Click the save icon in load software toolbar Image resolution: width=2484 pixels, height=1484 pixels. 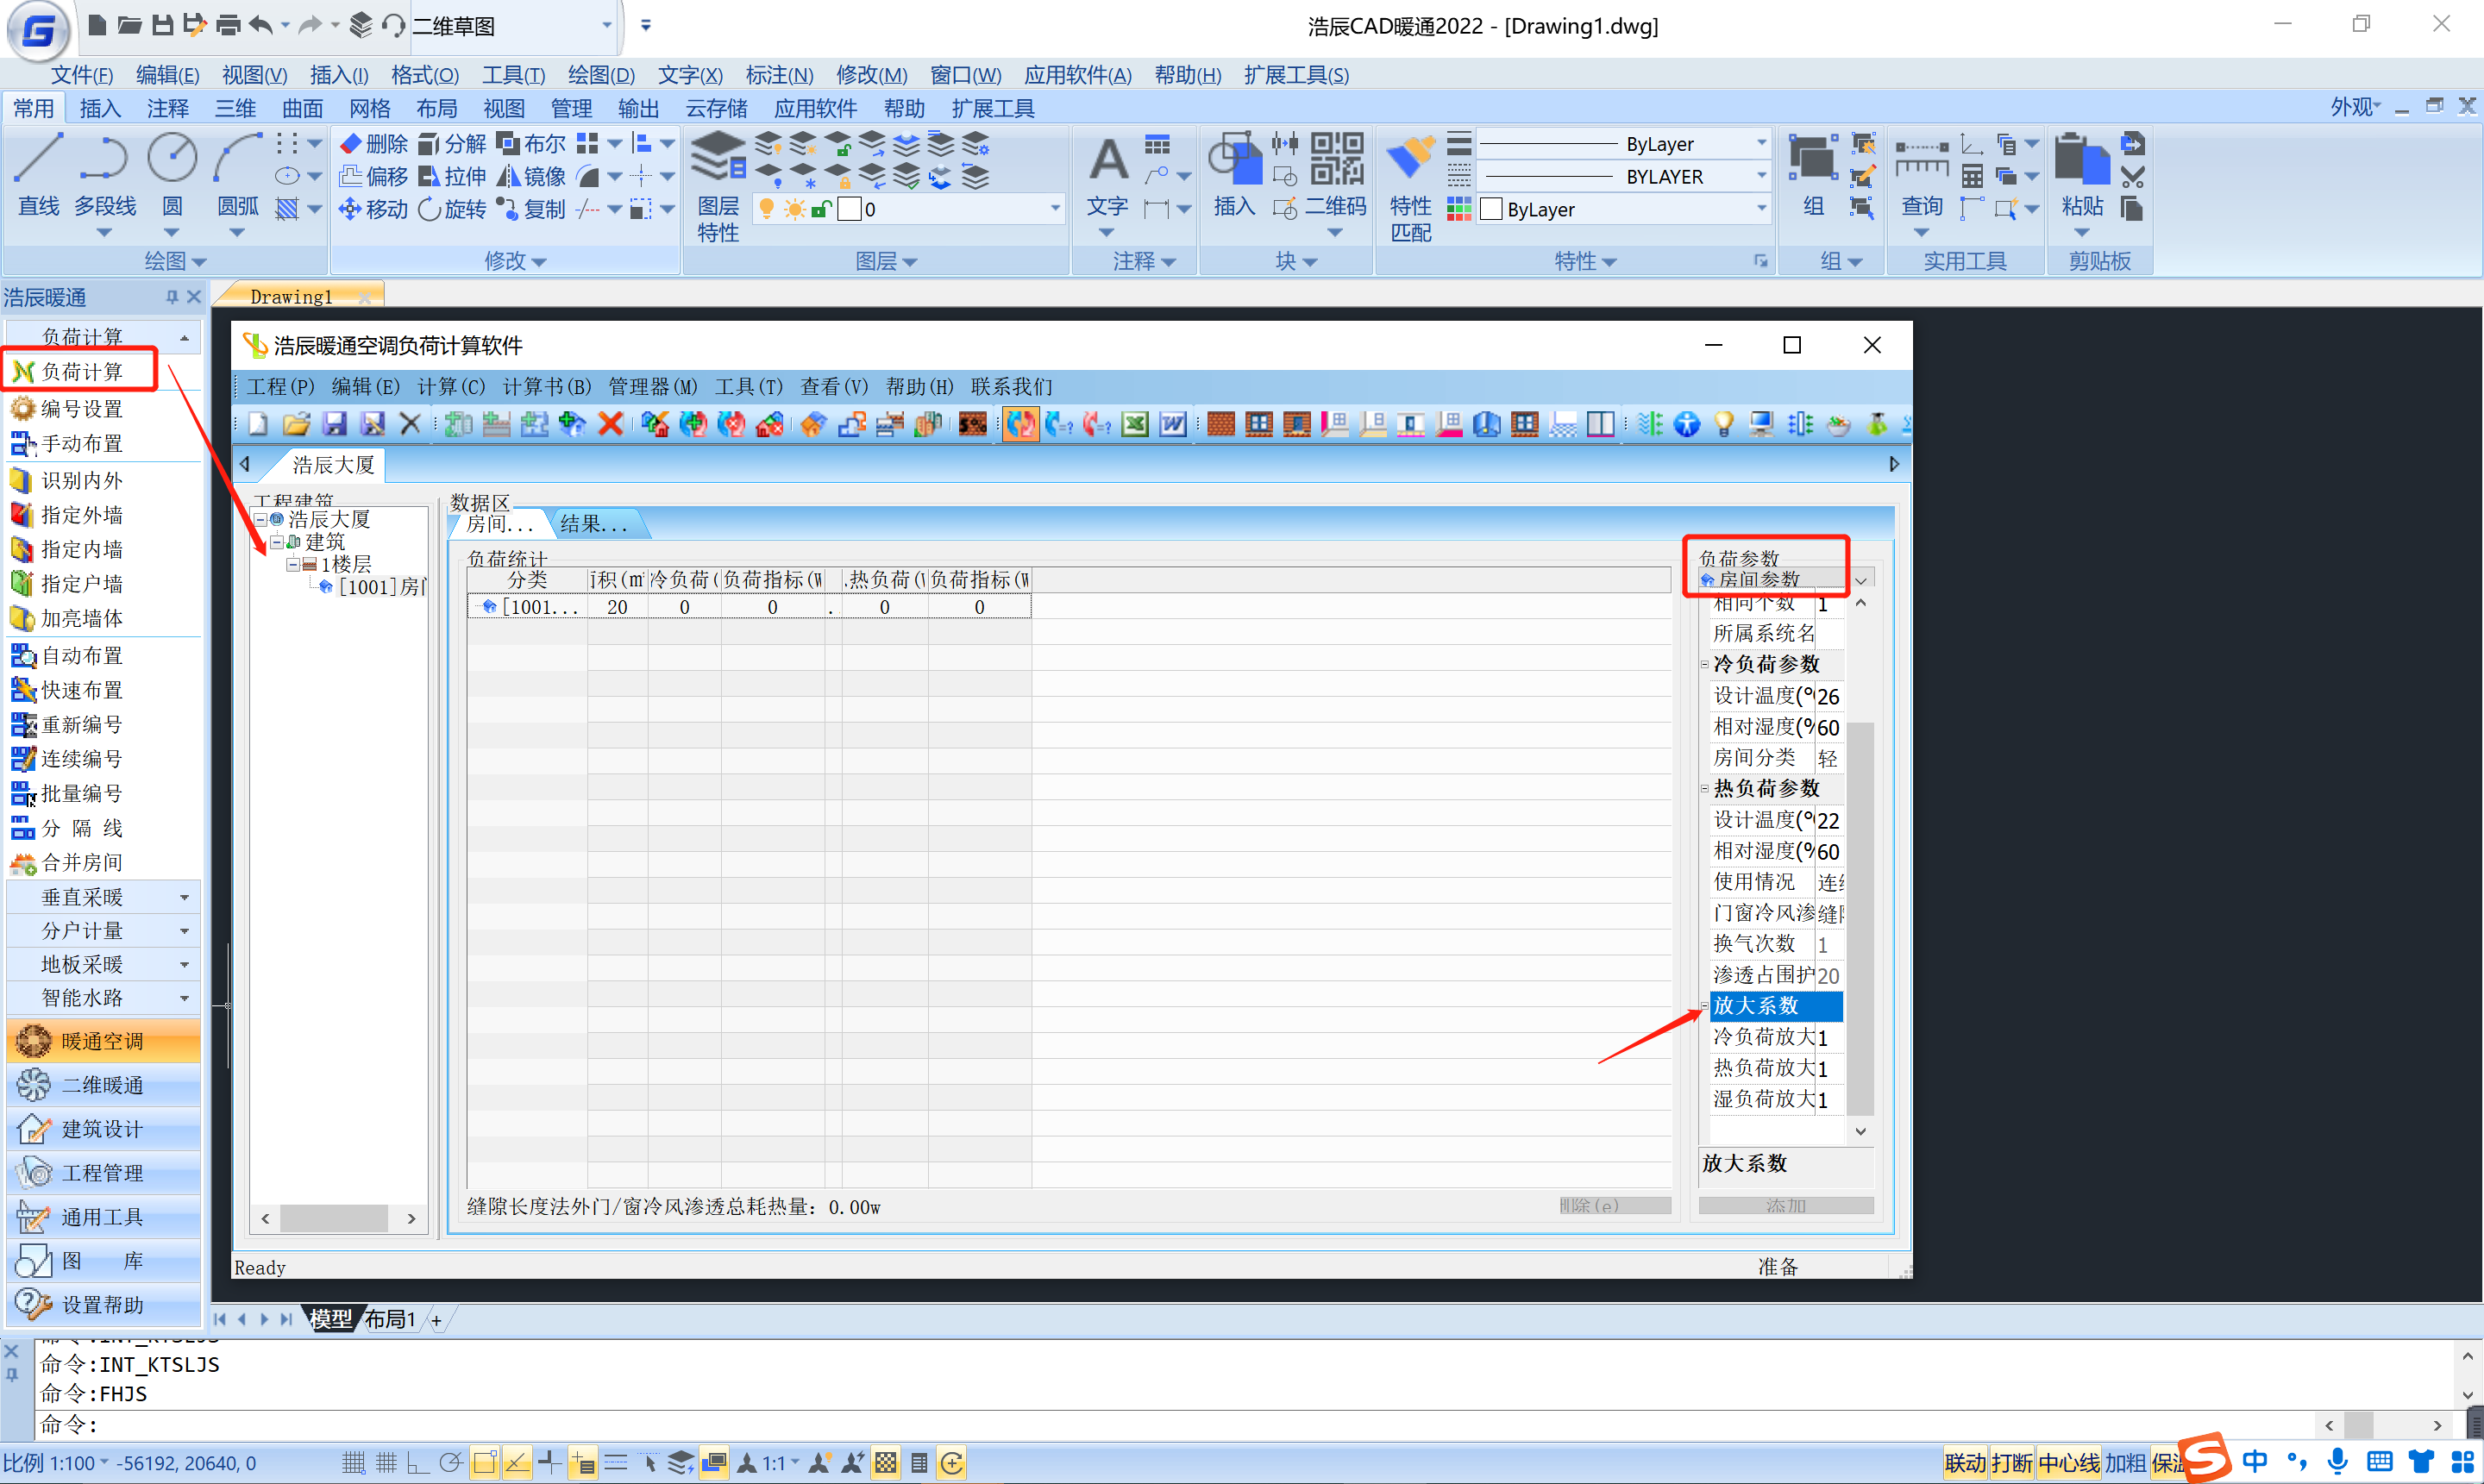(x=334, y=425)
